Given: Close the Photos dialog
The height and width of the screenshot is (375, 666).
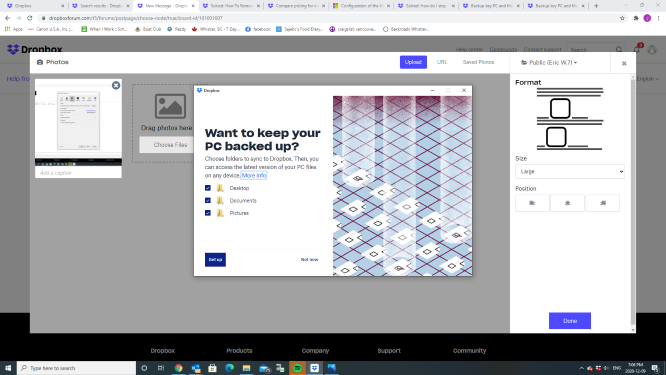Looking at the screenshot, I should tap(624, 63).
